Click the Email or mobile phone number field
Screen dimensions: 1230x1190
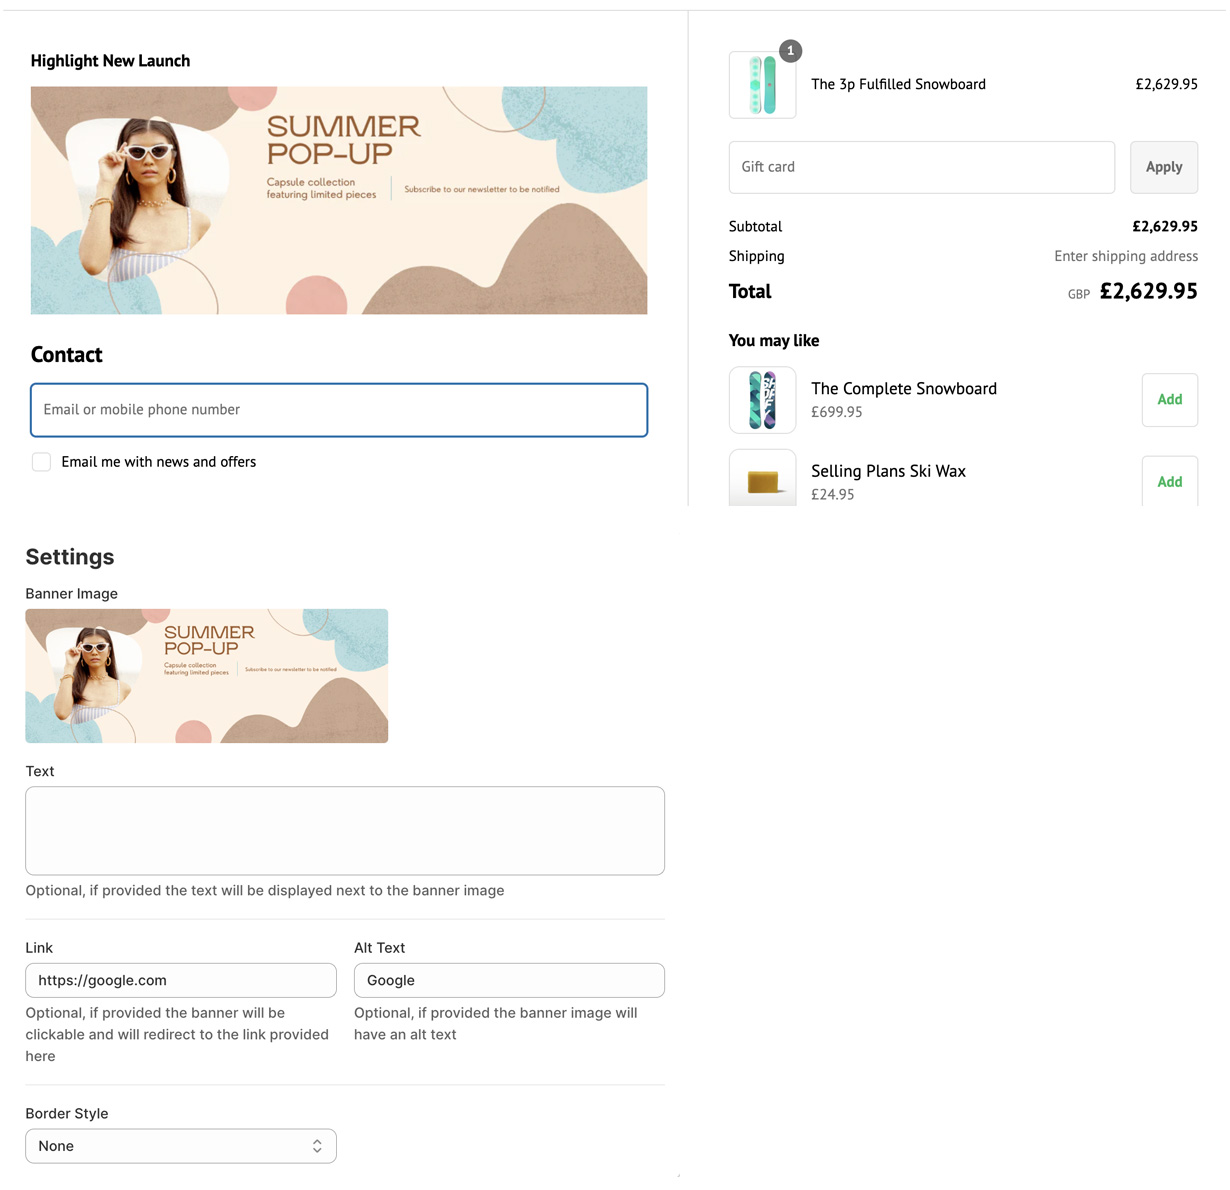(338, 410)
